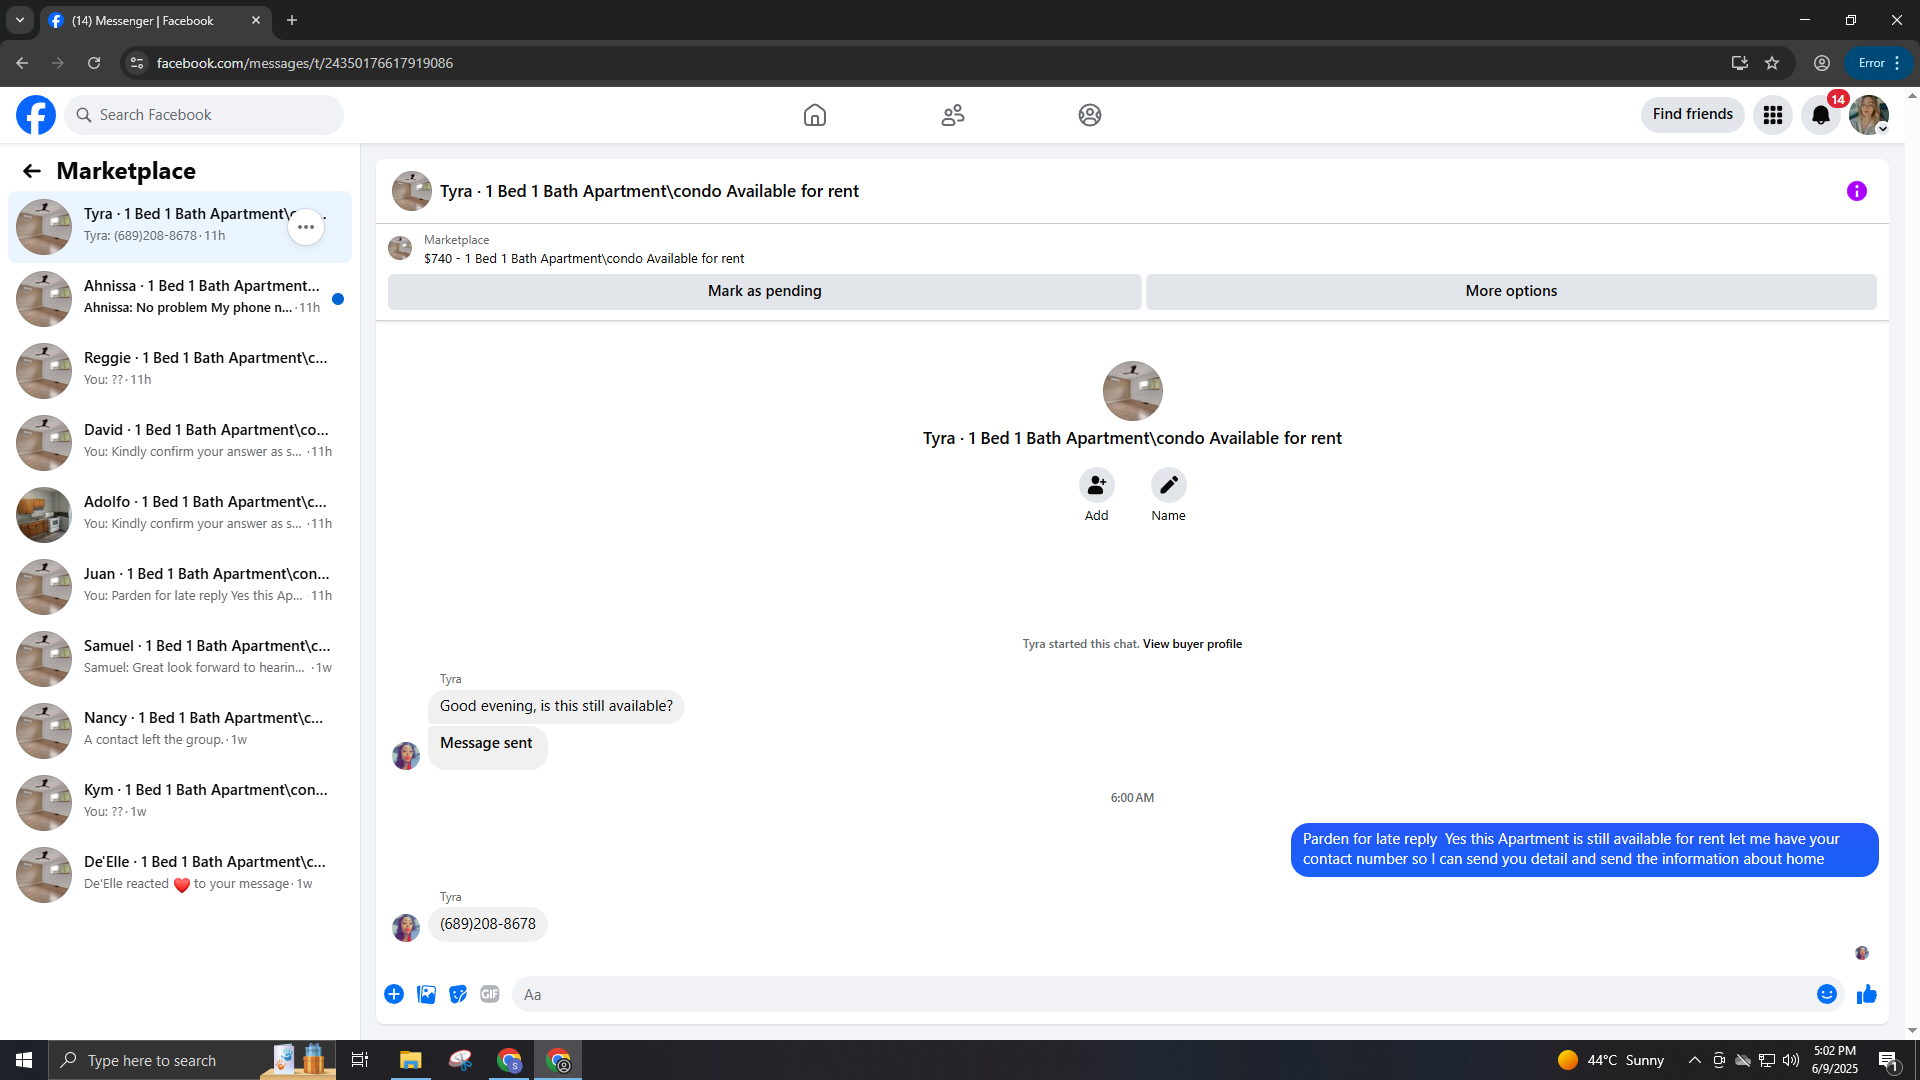This screenshot has width=1920, height=1080.
Task: Open the Nancy conversation
Action: coord(180,730)
